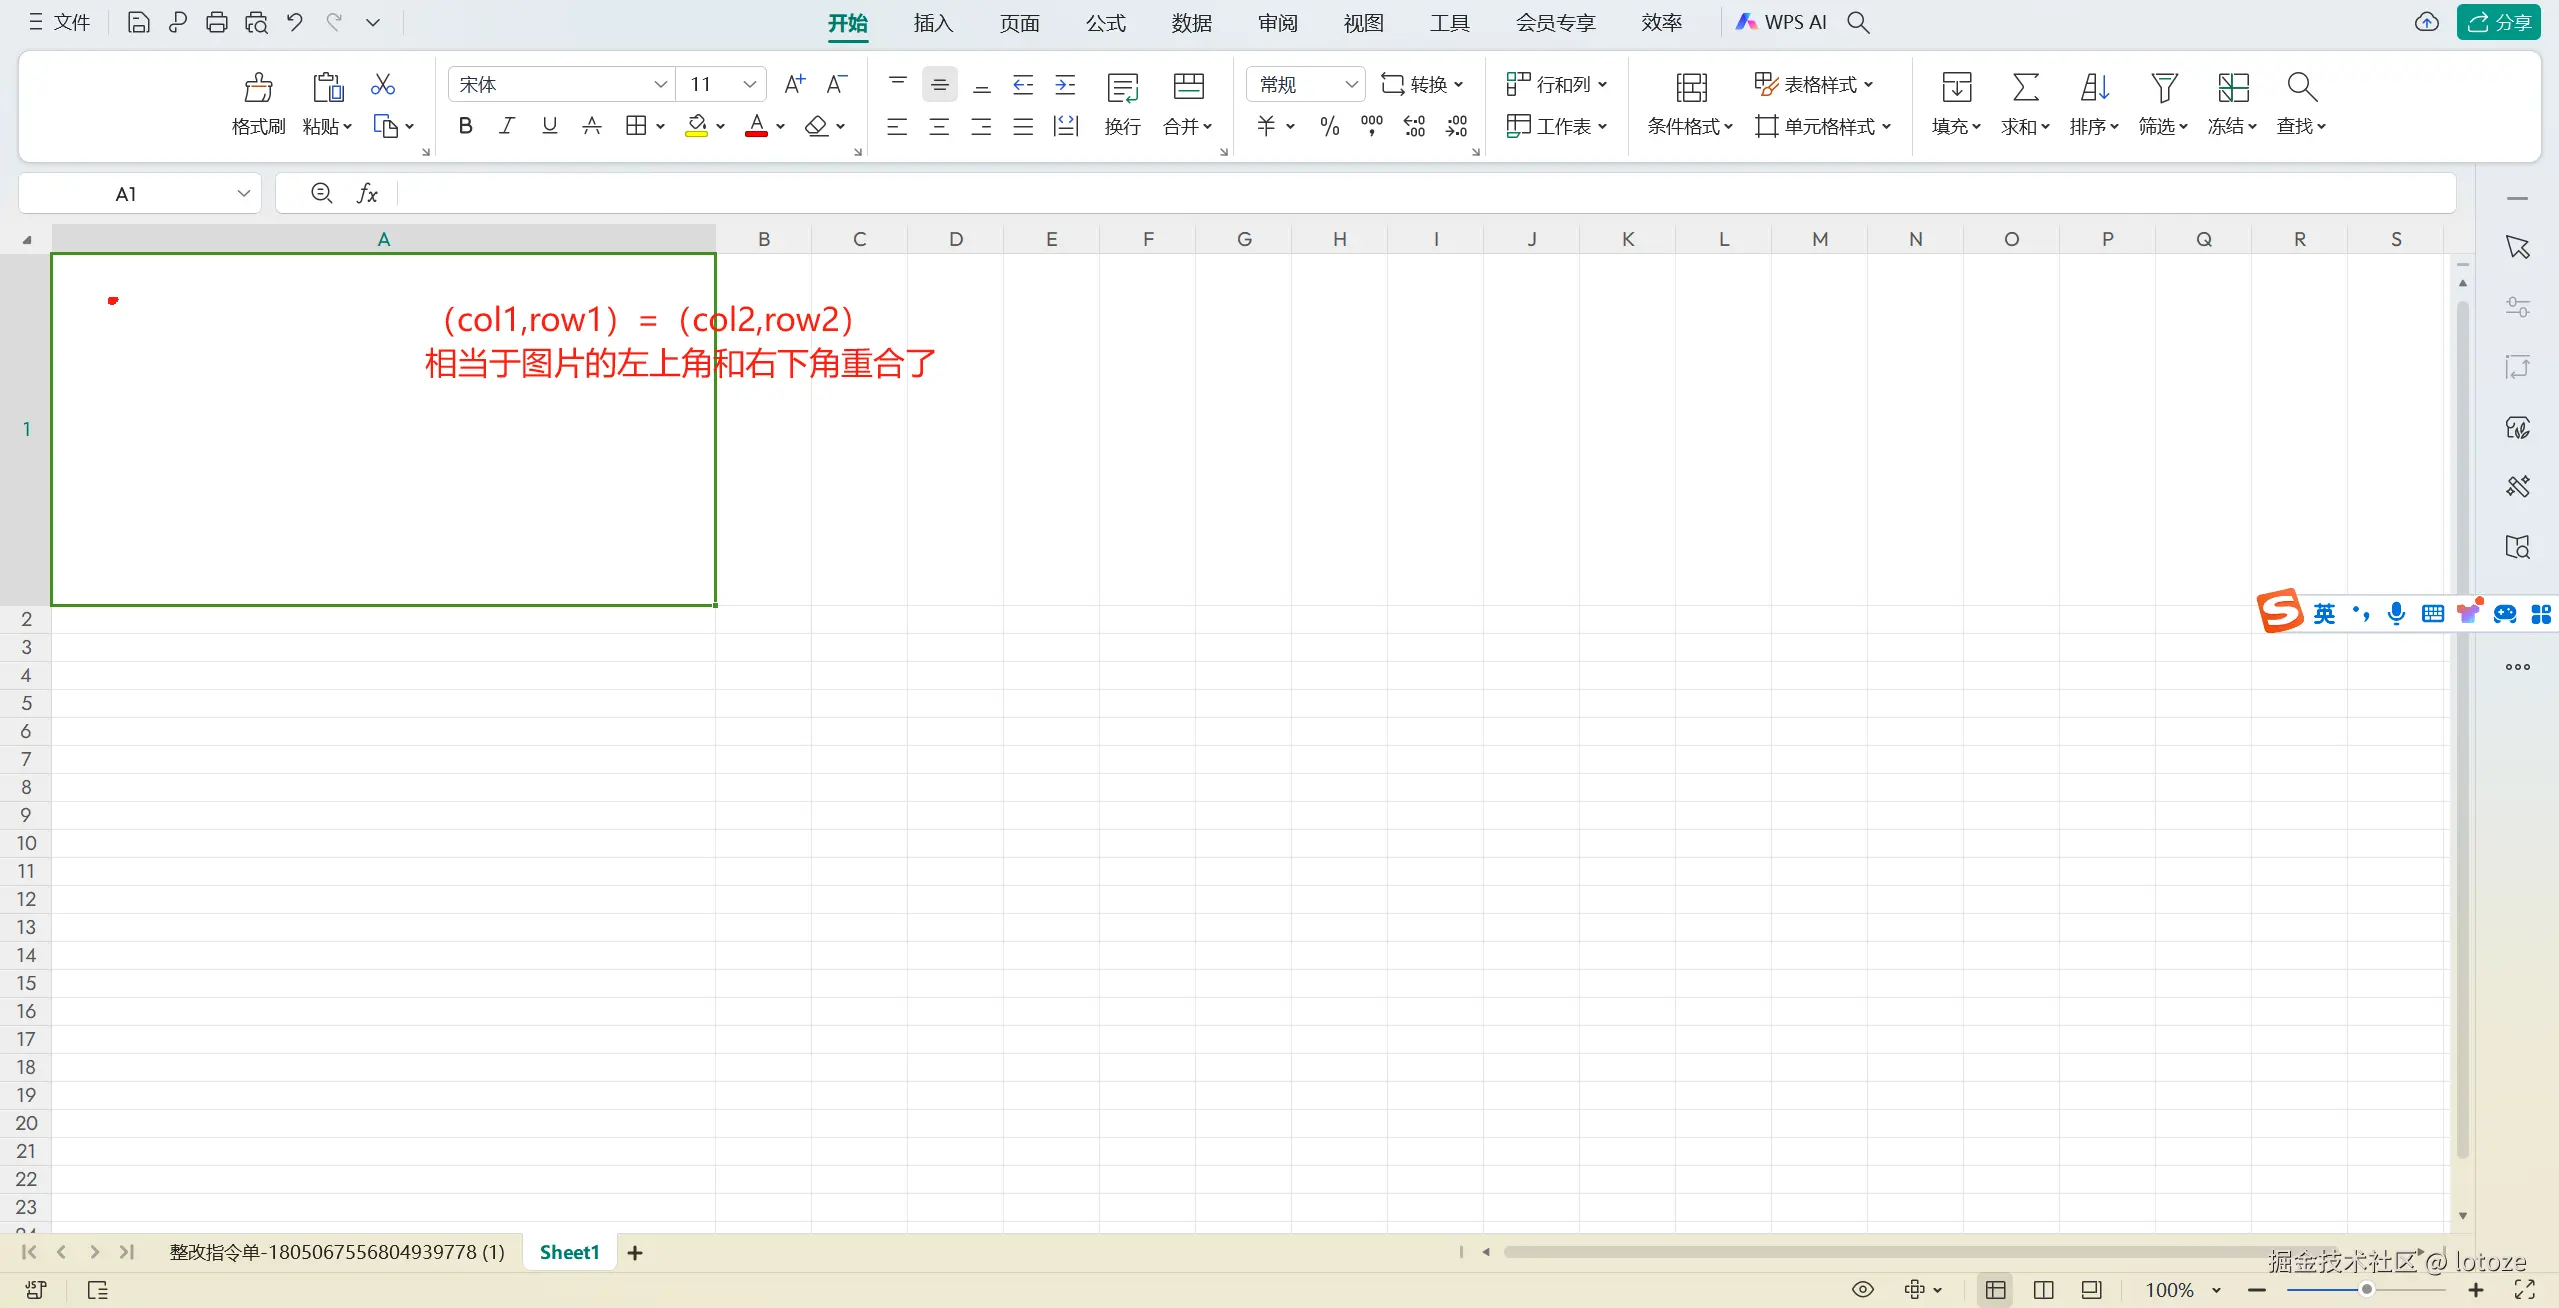Click the Conditional Formatting (条件格式) icon
Image resolution: width=2559 pixels, height=1308 pixels.
point(1691,88)
